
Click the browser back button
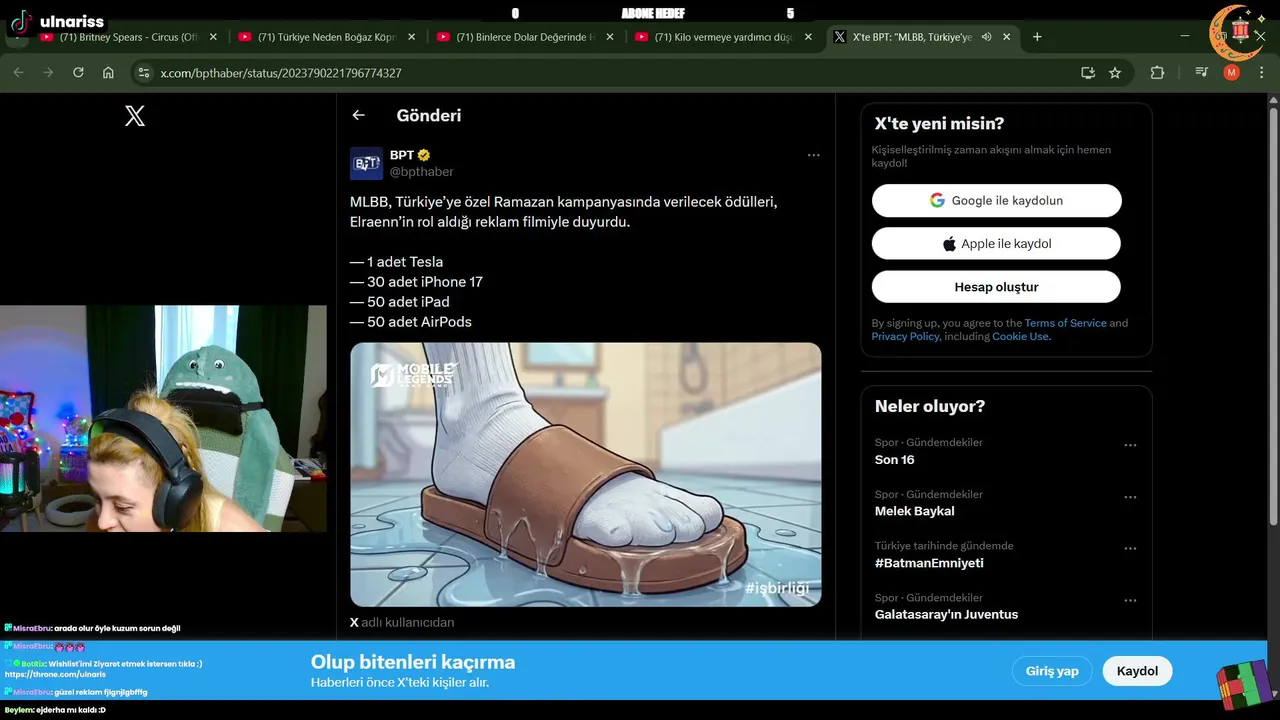coord(18,72)
